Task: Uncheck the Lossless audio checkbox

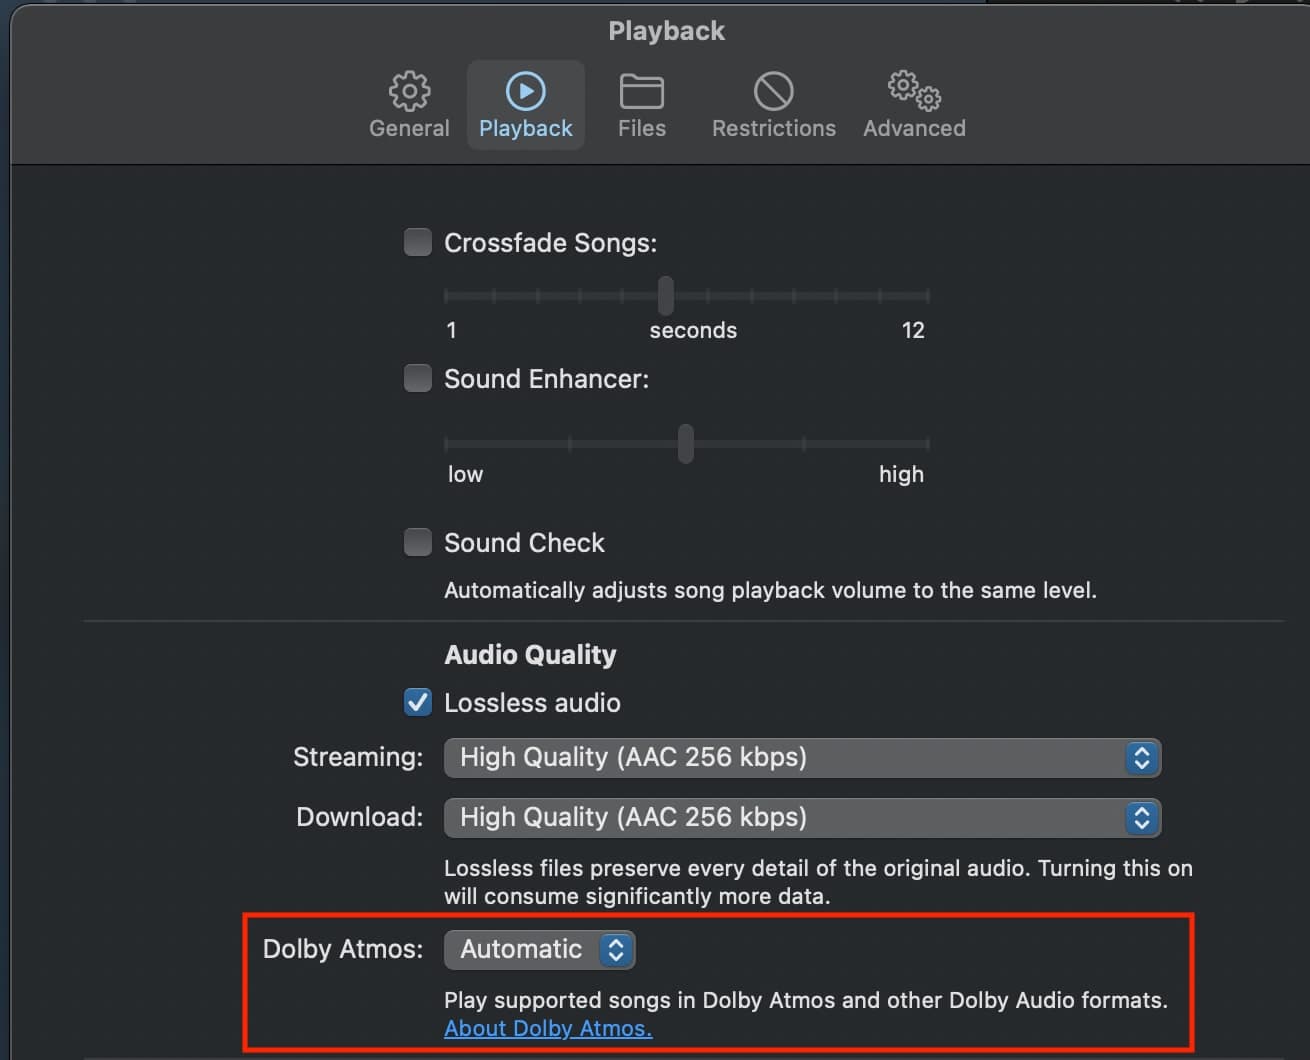Action: 417,702
